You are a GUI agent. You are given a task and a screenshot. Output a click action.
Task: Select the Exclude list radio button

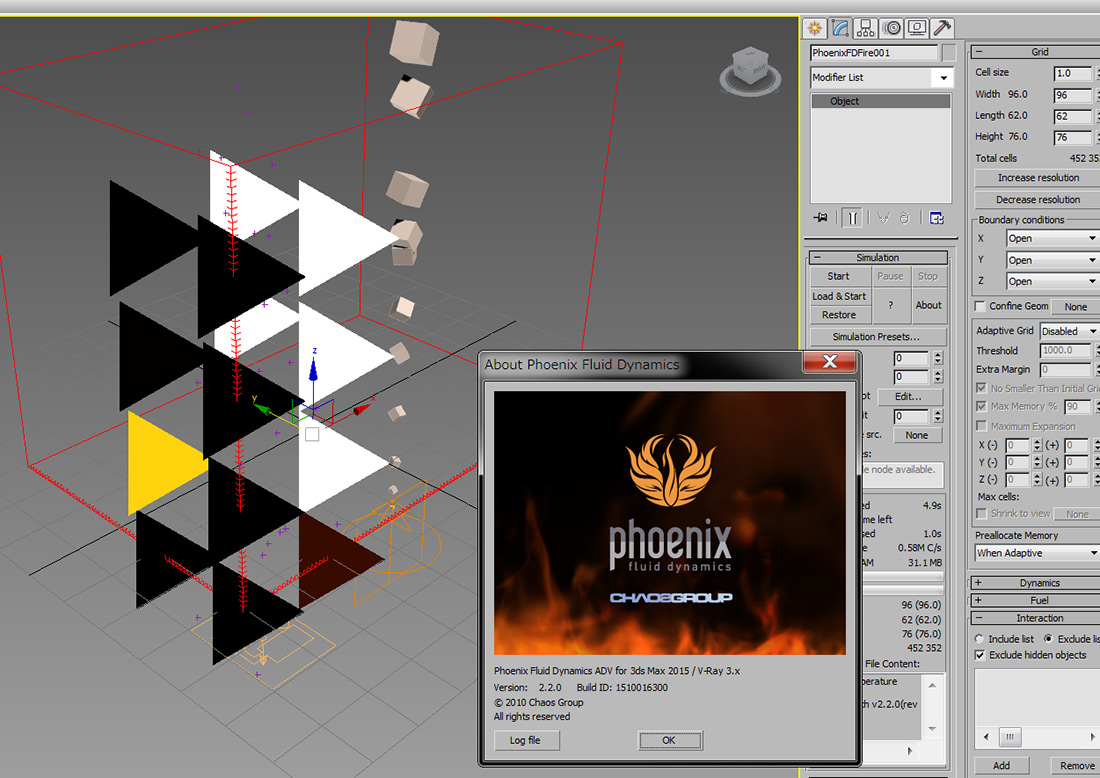[1048, 639]
